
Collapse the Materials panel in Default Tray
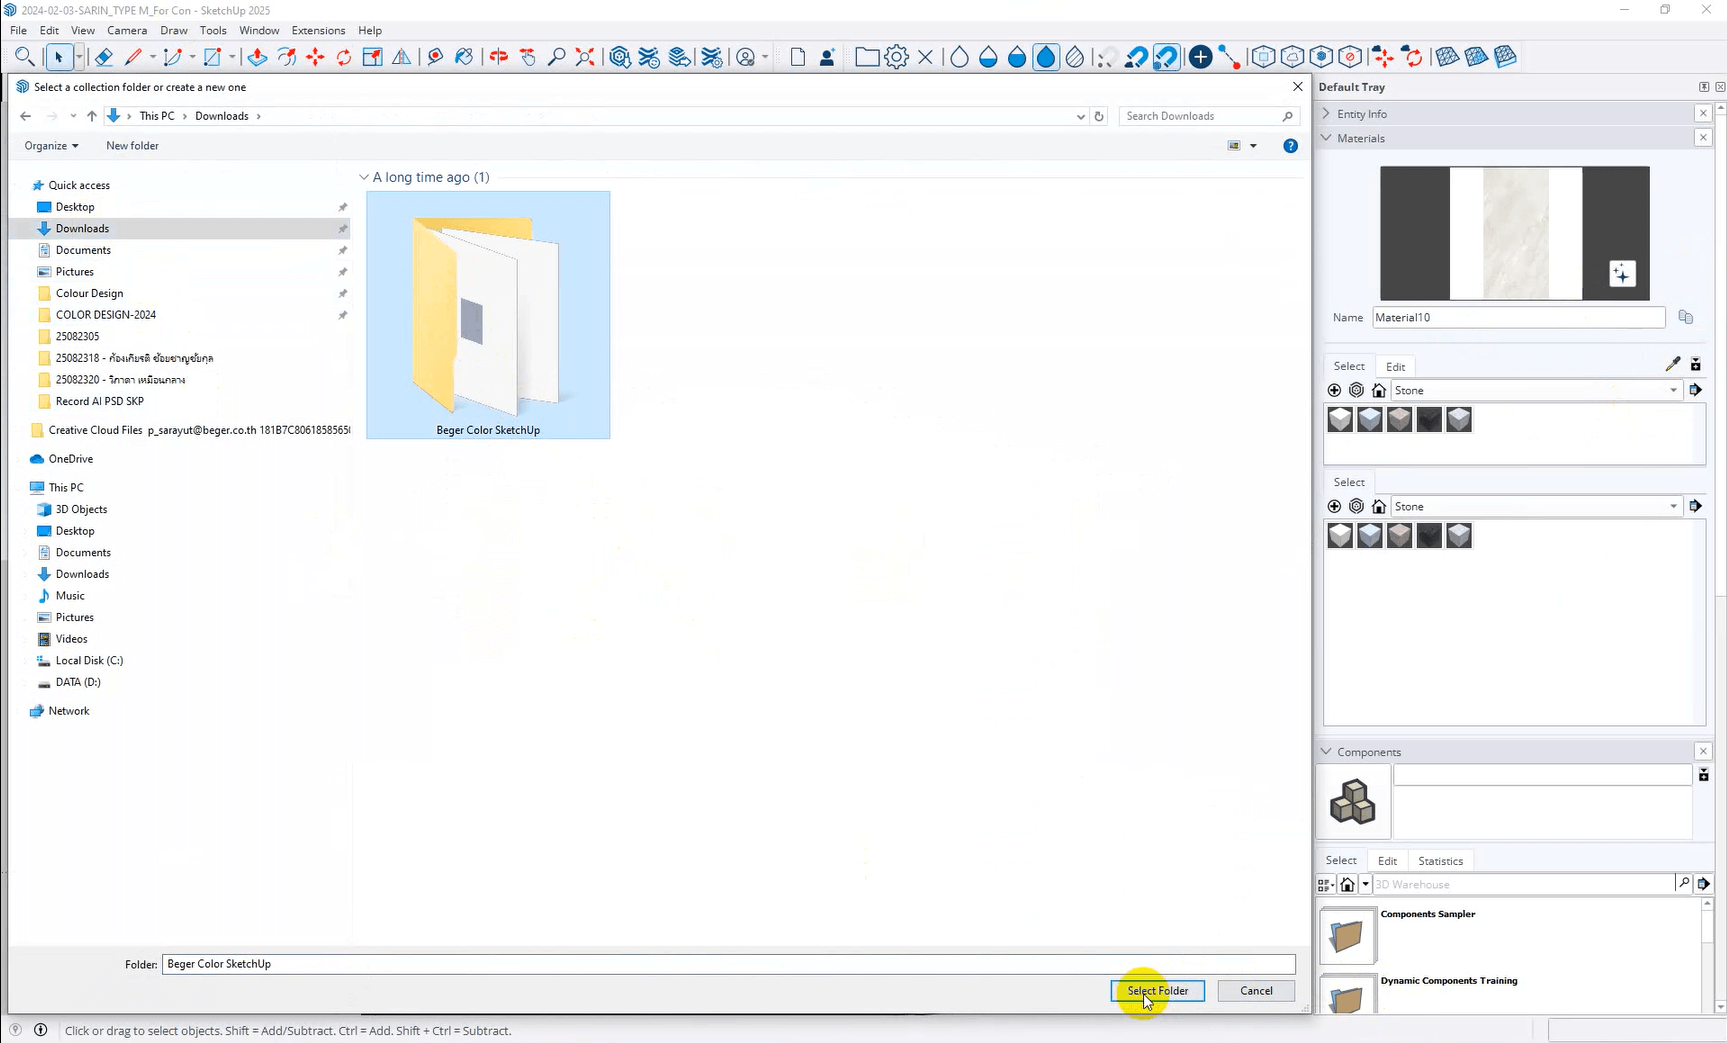(x=1327, y=138)
